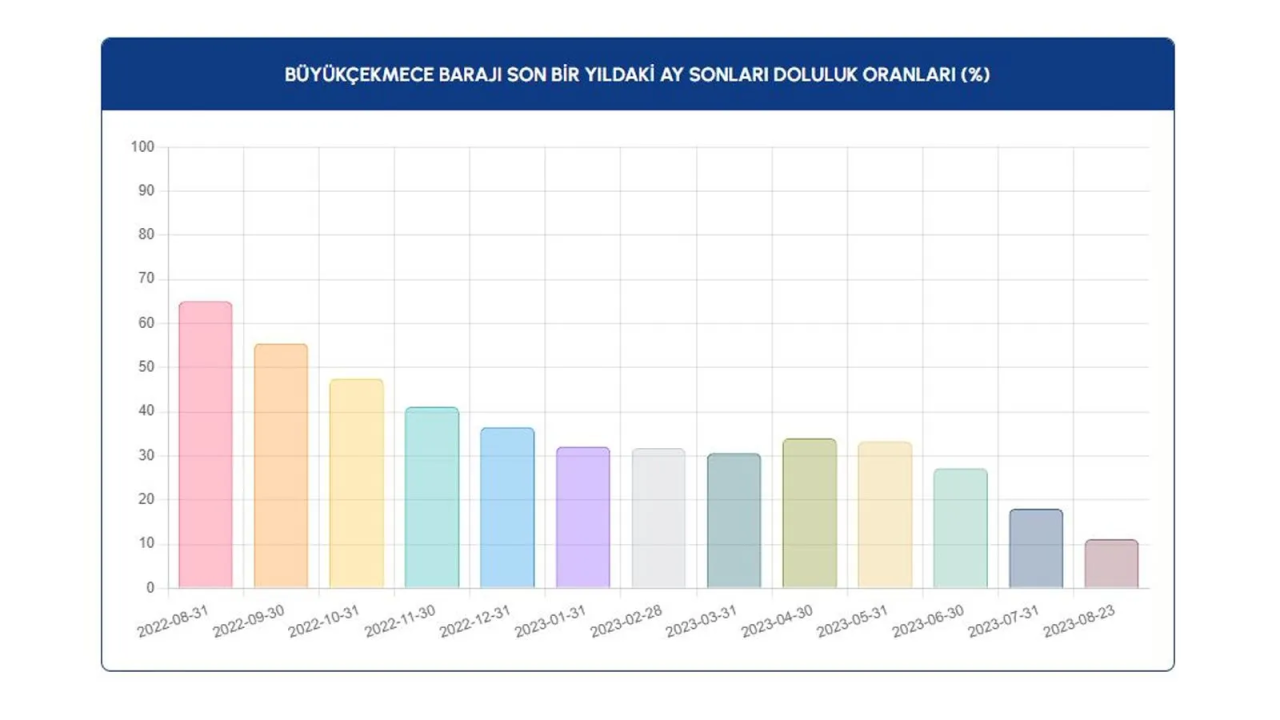Click the pink bar for 2022-08-31
The width and height of the screenshot is (1280, 720).
(x=205, y=445)
